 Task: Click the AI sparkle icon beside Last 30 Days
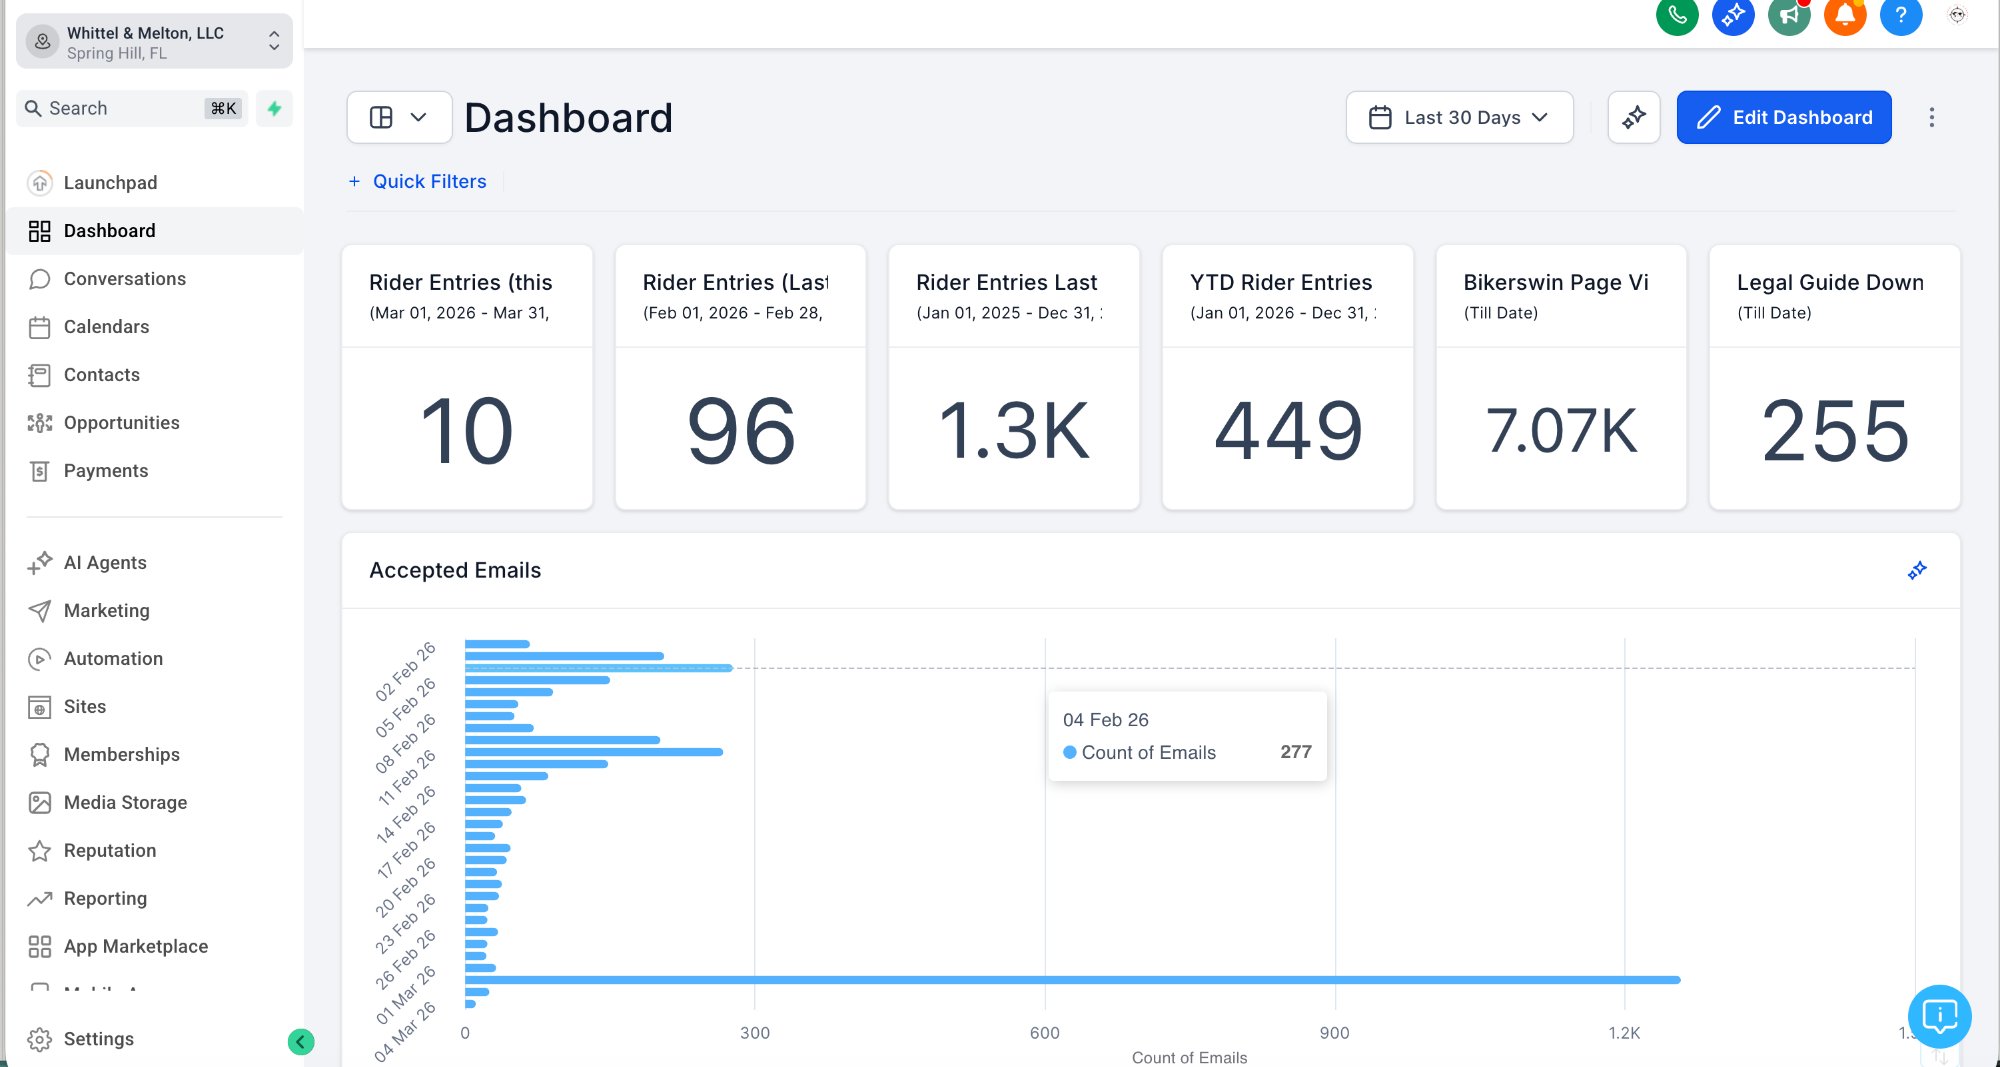coord(1634,117)
